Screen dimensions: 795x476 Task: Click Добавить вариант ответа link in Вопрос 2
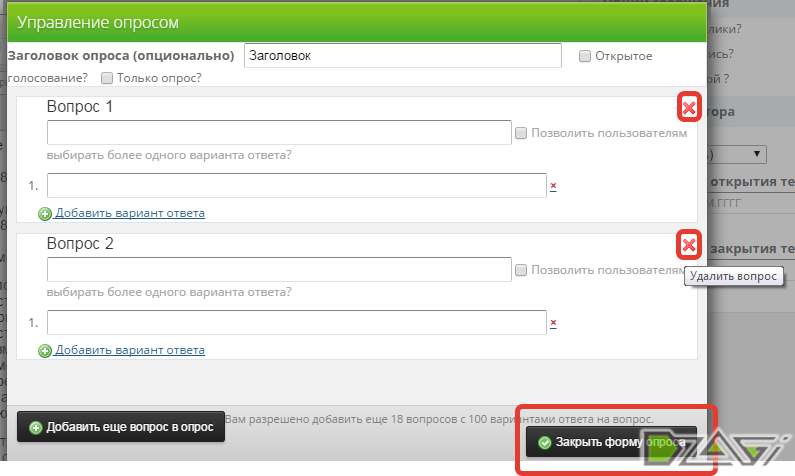point(130,350)
